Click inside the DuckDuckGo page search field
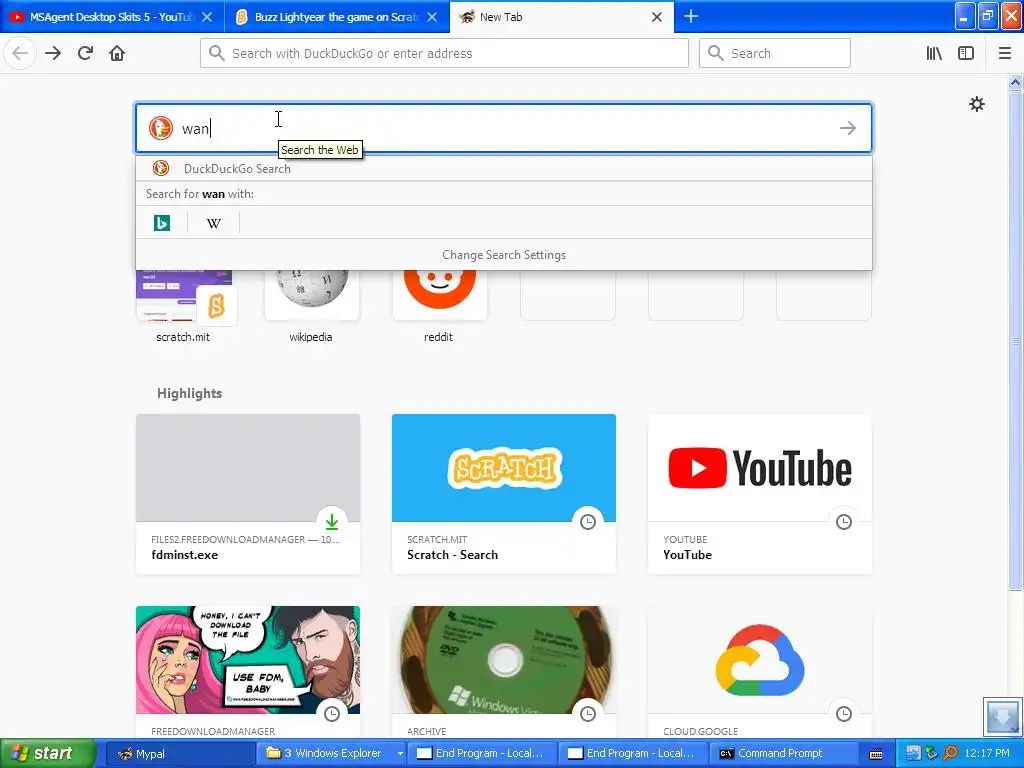Viewport: 1024px width, 768px height. point(504,128)
